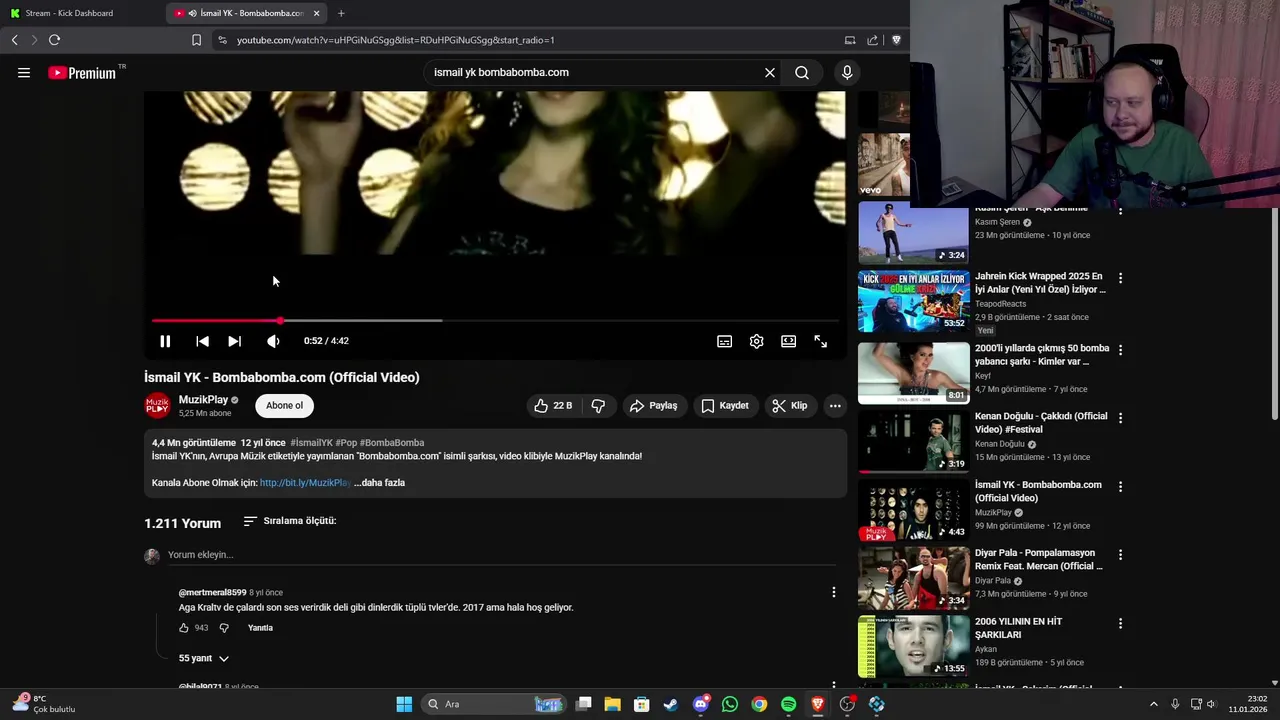Open OBS Studio from taskbar

[x=847, y=704]
